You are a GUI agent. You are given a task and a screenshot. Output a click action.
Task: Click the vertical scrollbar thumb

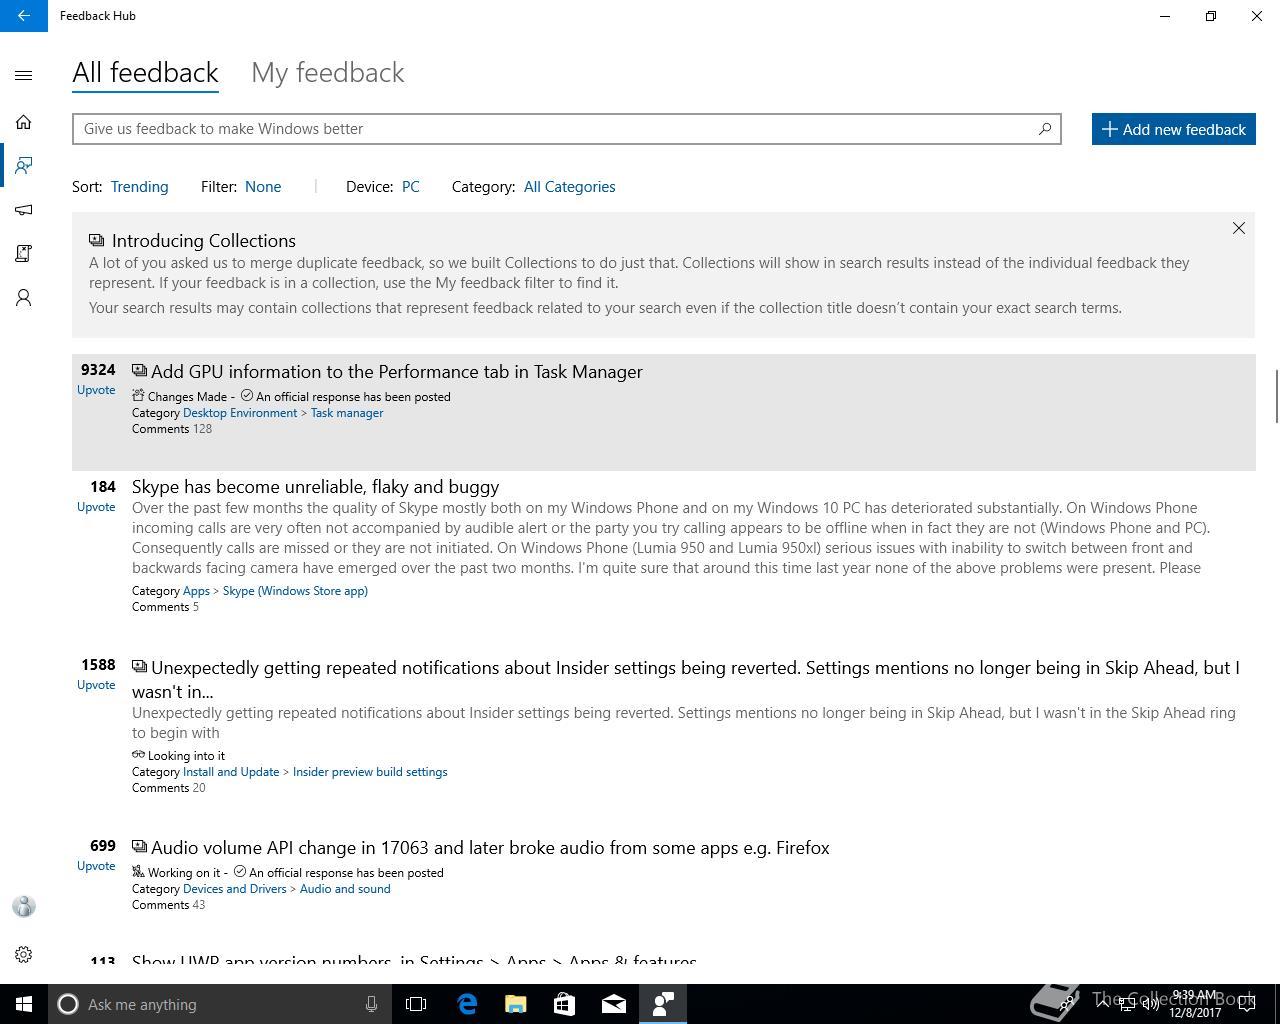point(1276,396)
